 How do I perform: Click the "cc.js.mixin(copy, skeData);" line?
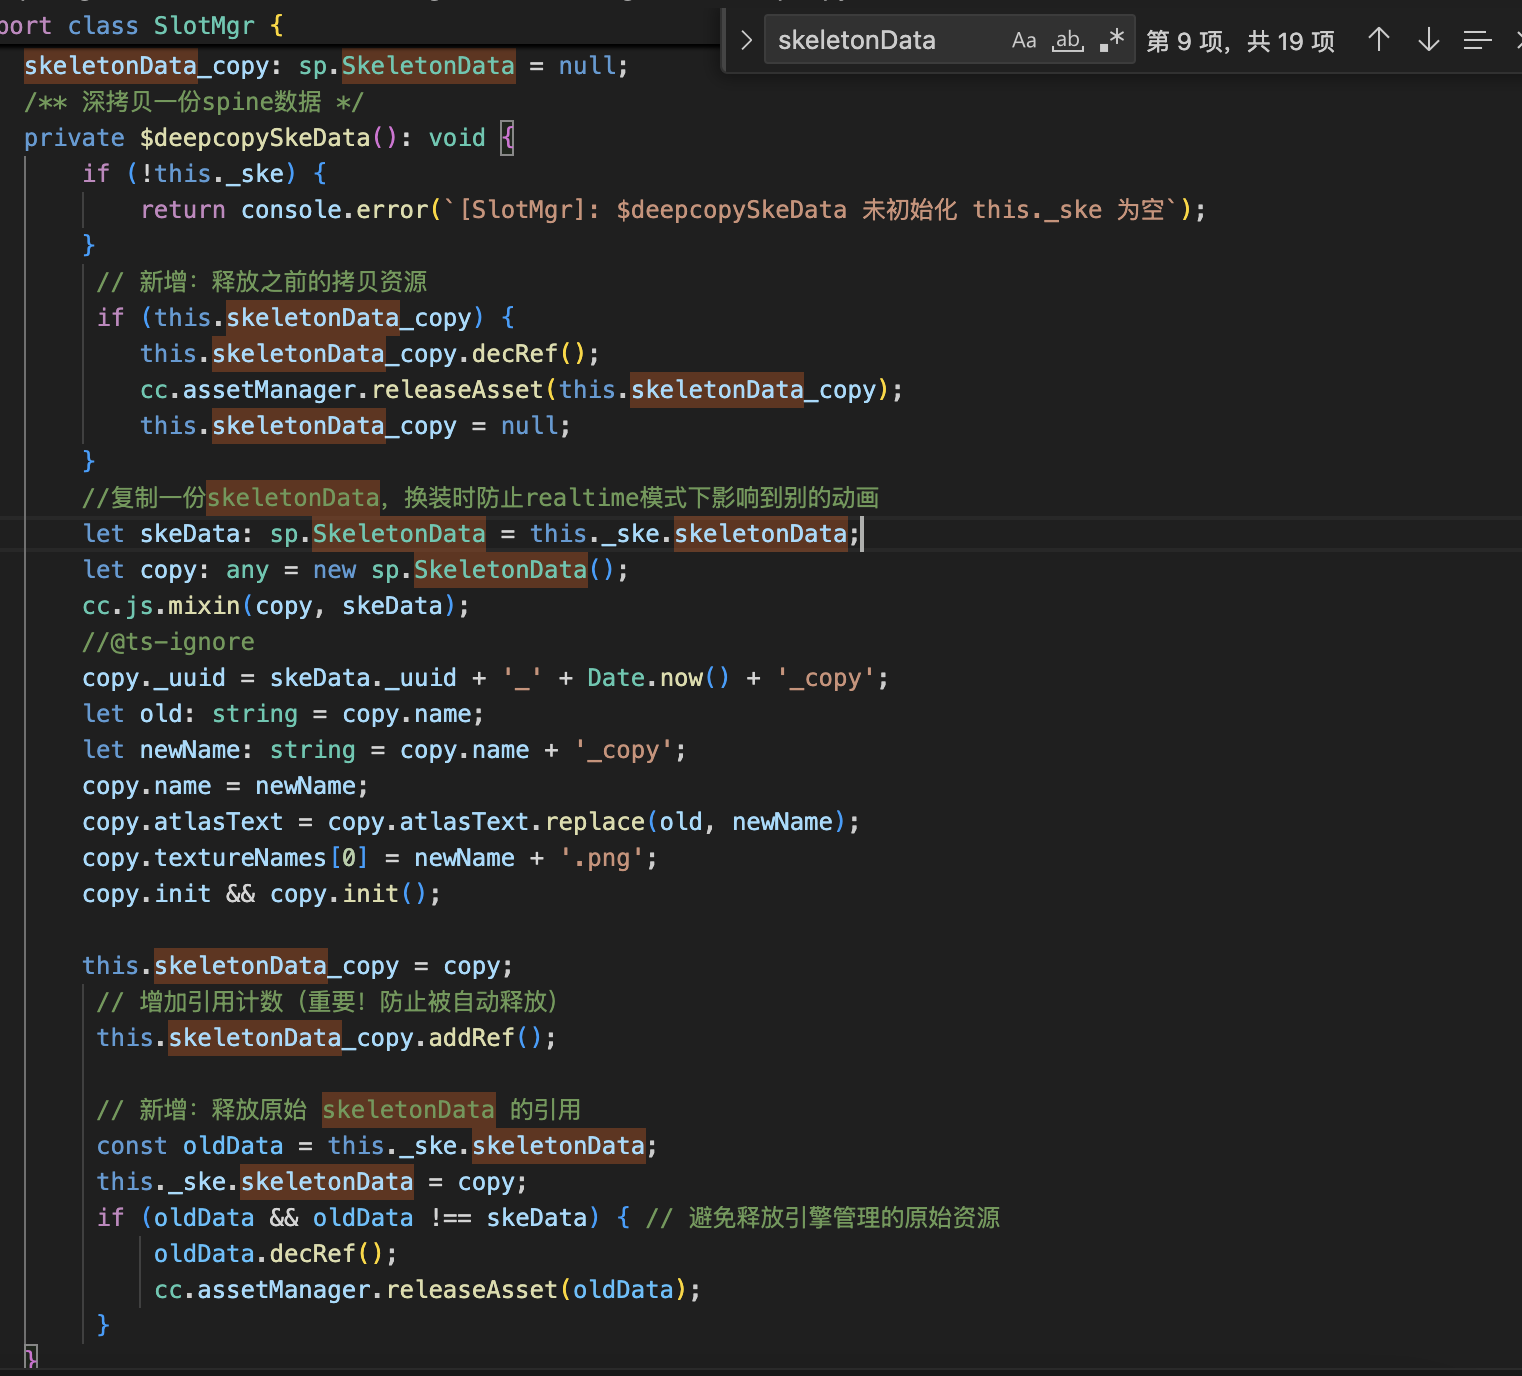(276, 606)
